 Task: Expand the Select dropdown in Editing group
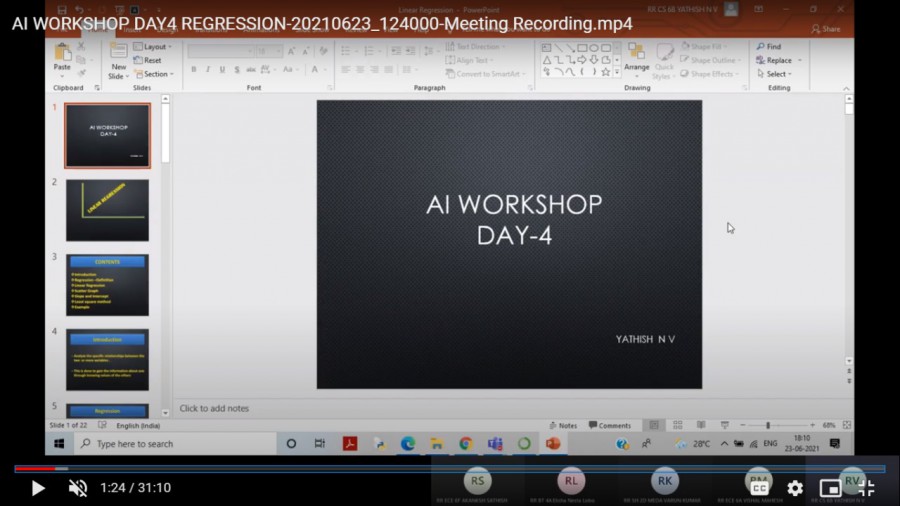point(776,74)
